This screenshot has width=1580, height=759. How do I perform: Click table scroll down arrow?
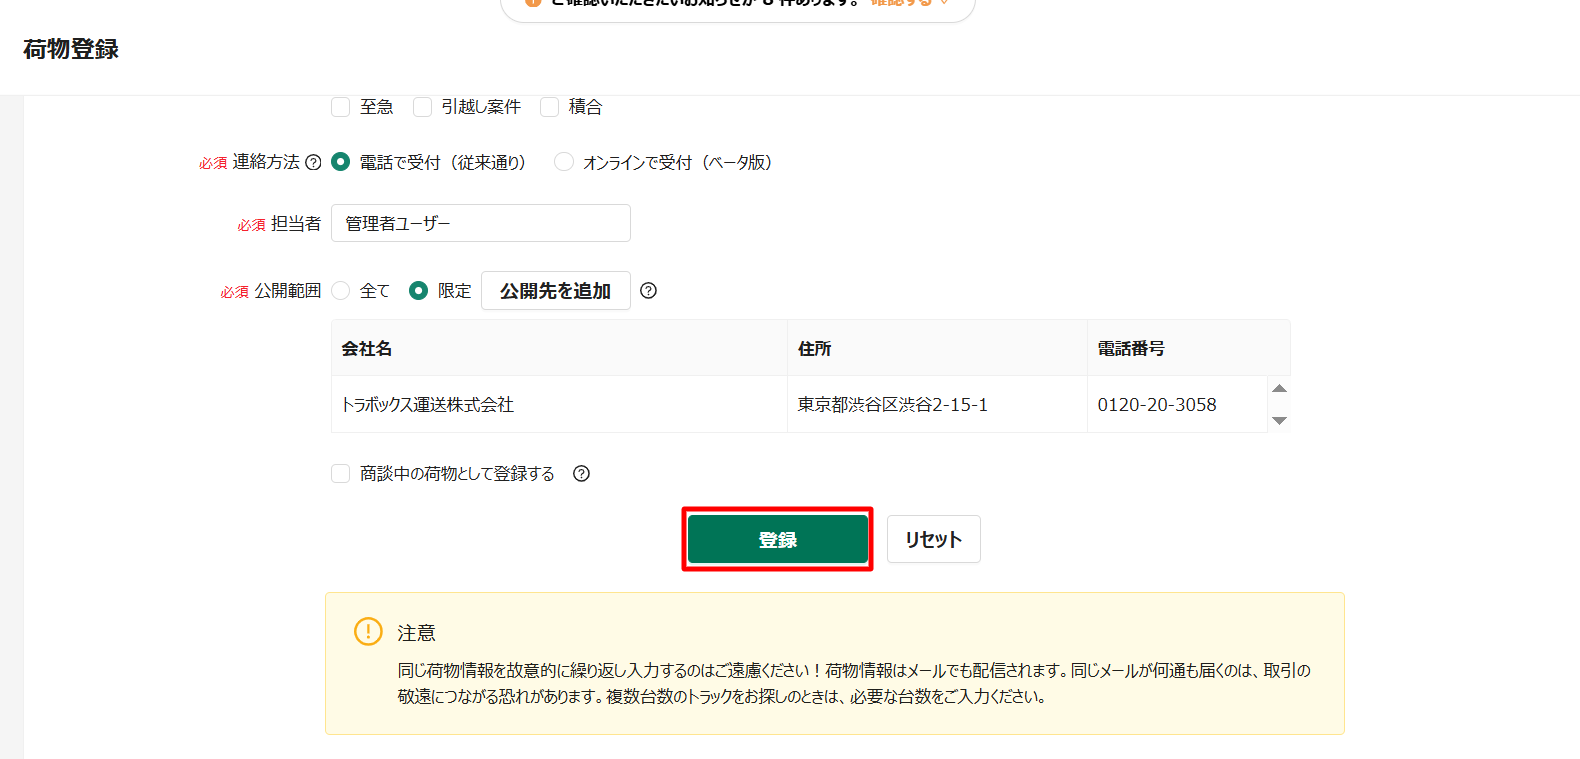click(x=1279, y=420)
